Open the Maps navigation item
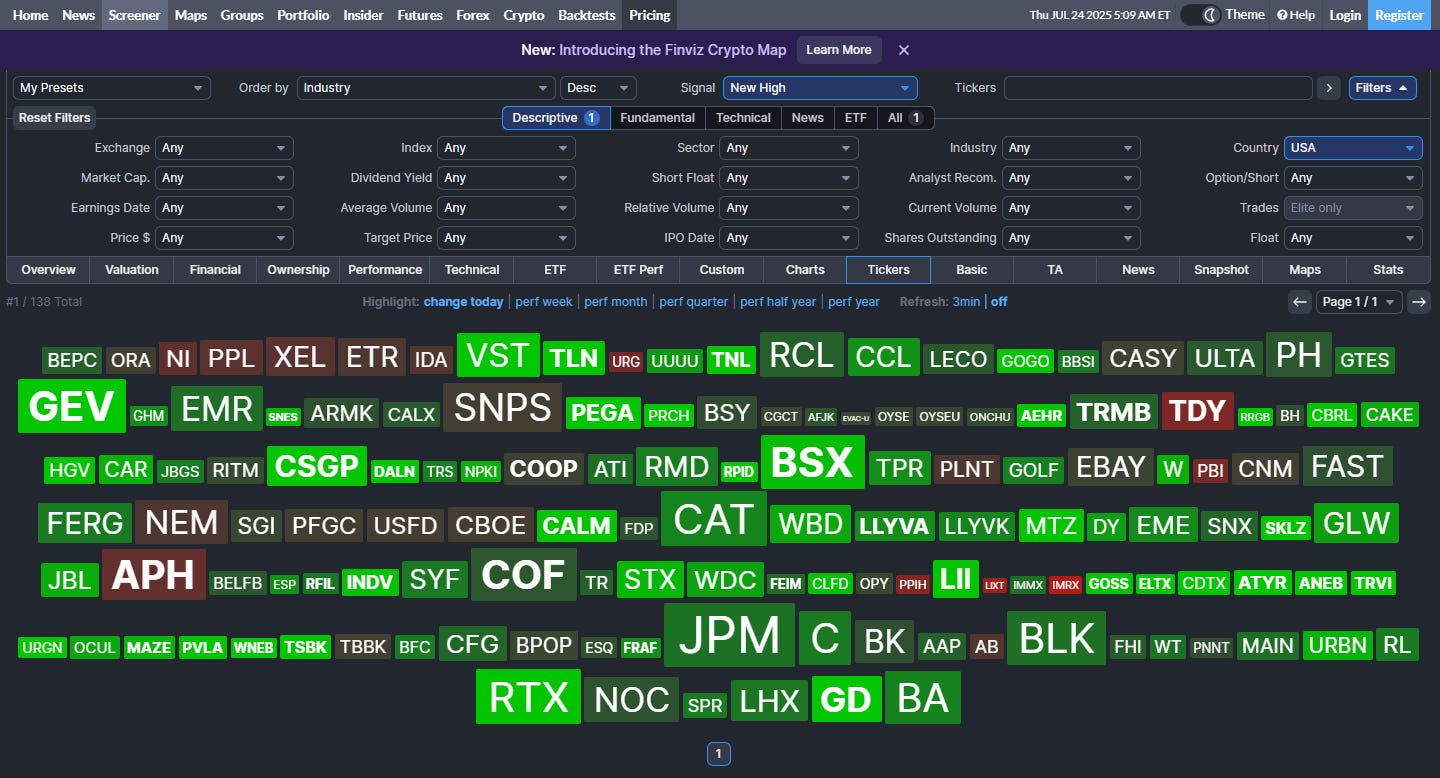Image resolution: width=1440 pixels, height=778 pixels. [x=191, y=15]
